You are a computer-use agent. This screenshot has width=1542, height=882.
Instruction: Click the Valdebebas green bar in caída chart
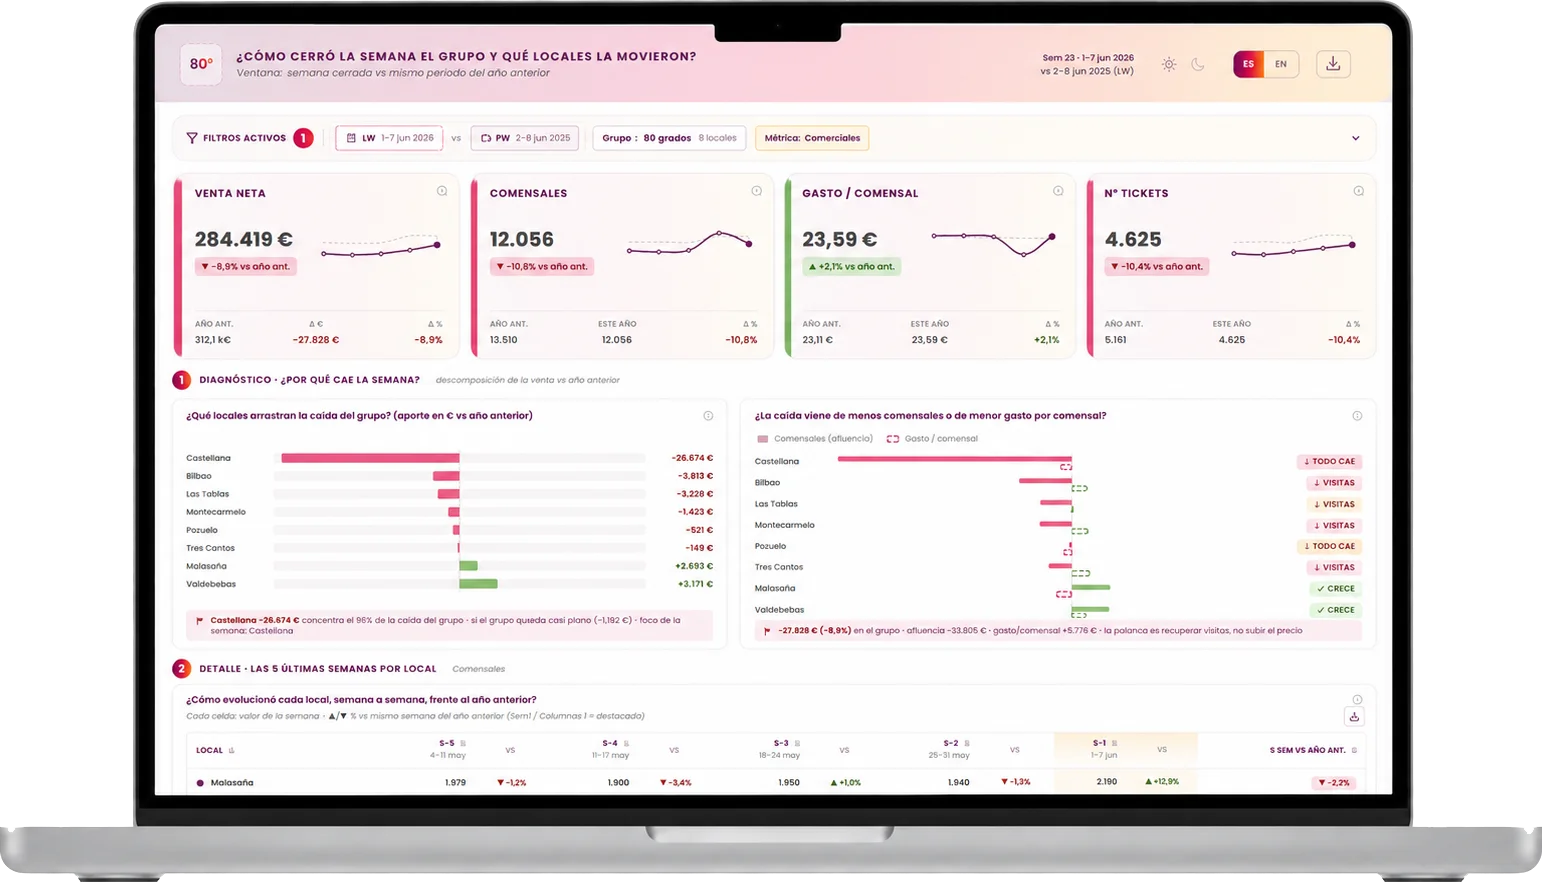(x=478, y=584)
